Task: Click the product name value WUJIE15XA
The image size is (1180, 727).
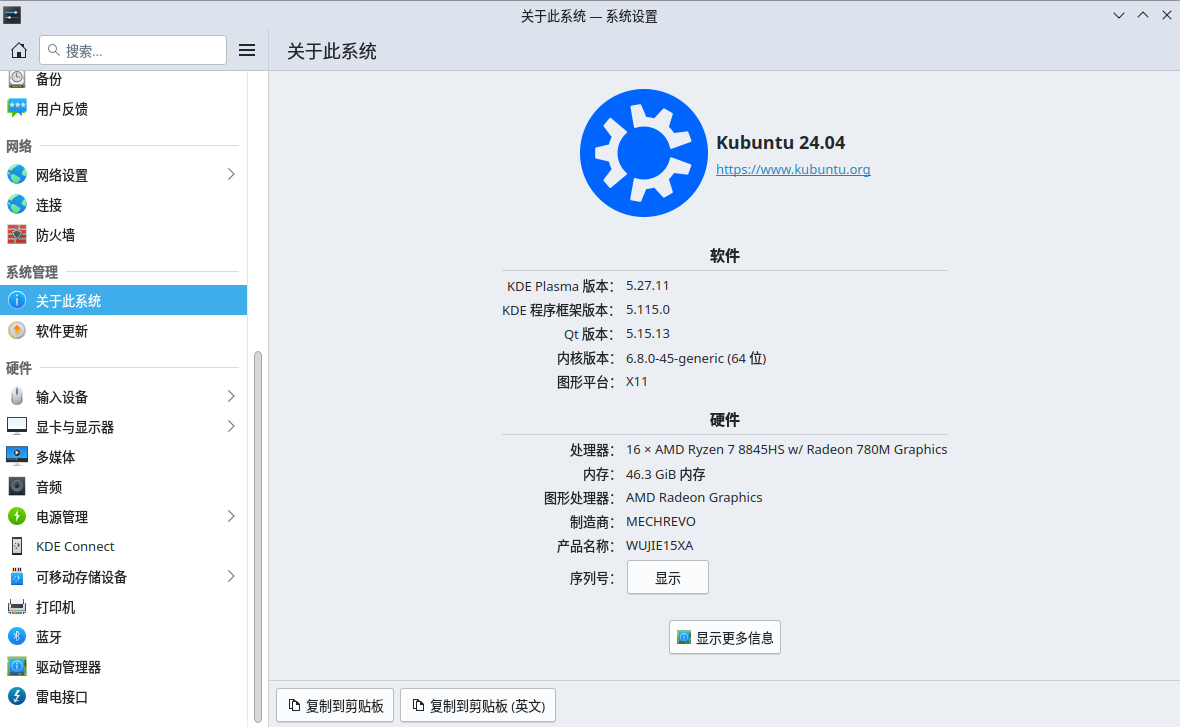Action: tap(660, 546)
